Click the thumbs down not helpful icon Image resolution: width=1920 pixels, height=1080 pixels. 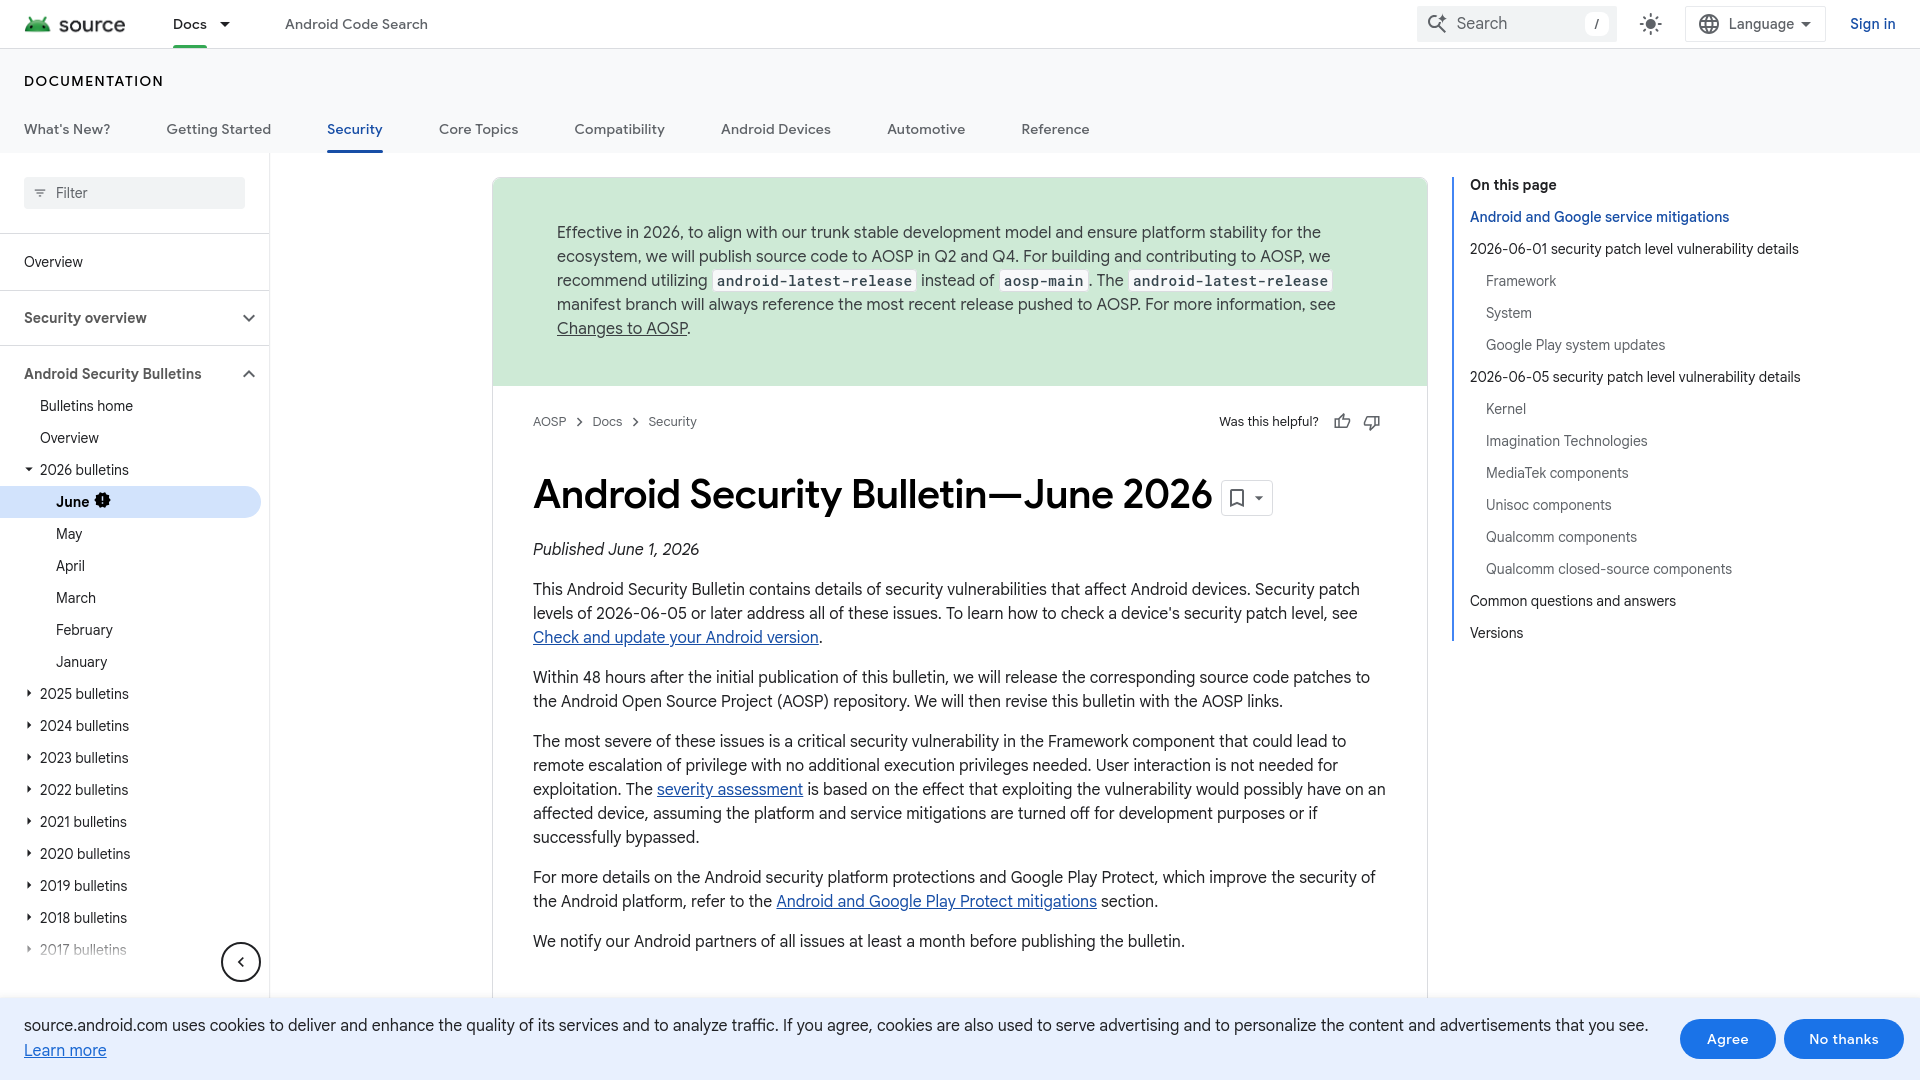point(1372,422)
